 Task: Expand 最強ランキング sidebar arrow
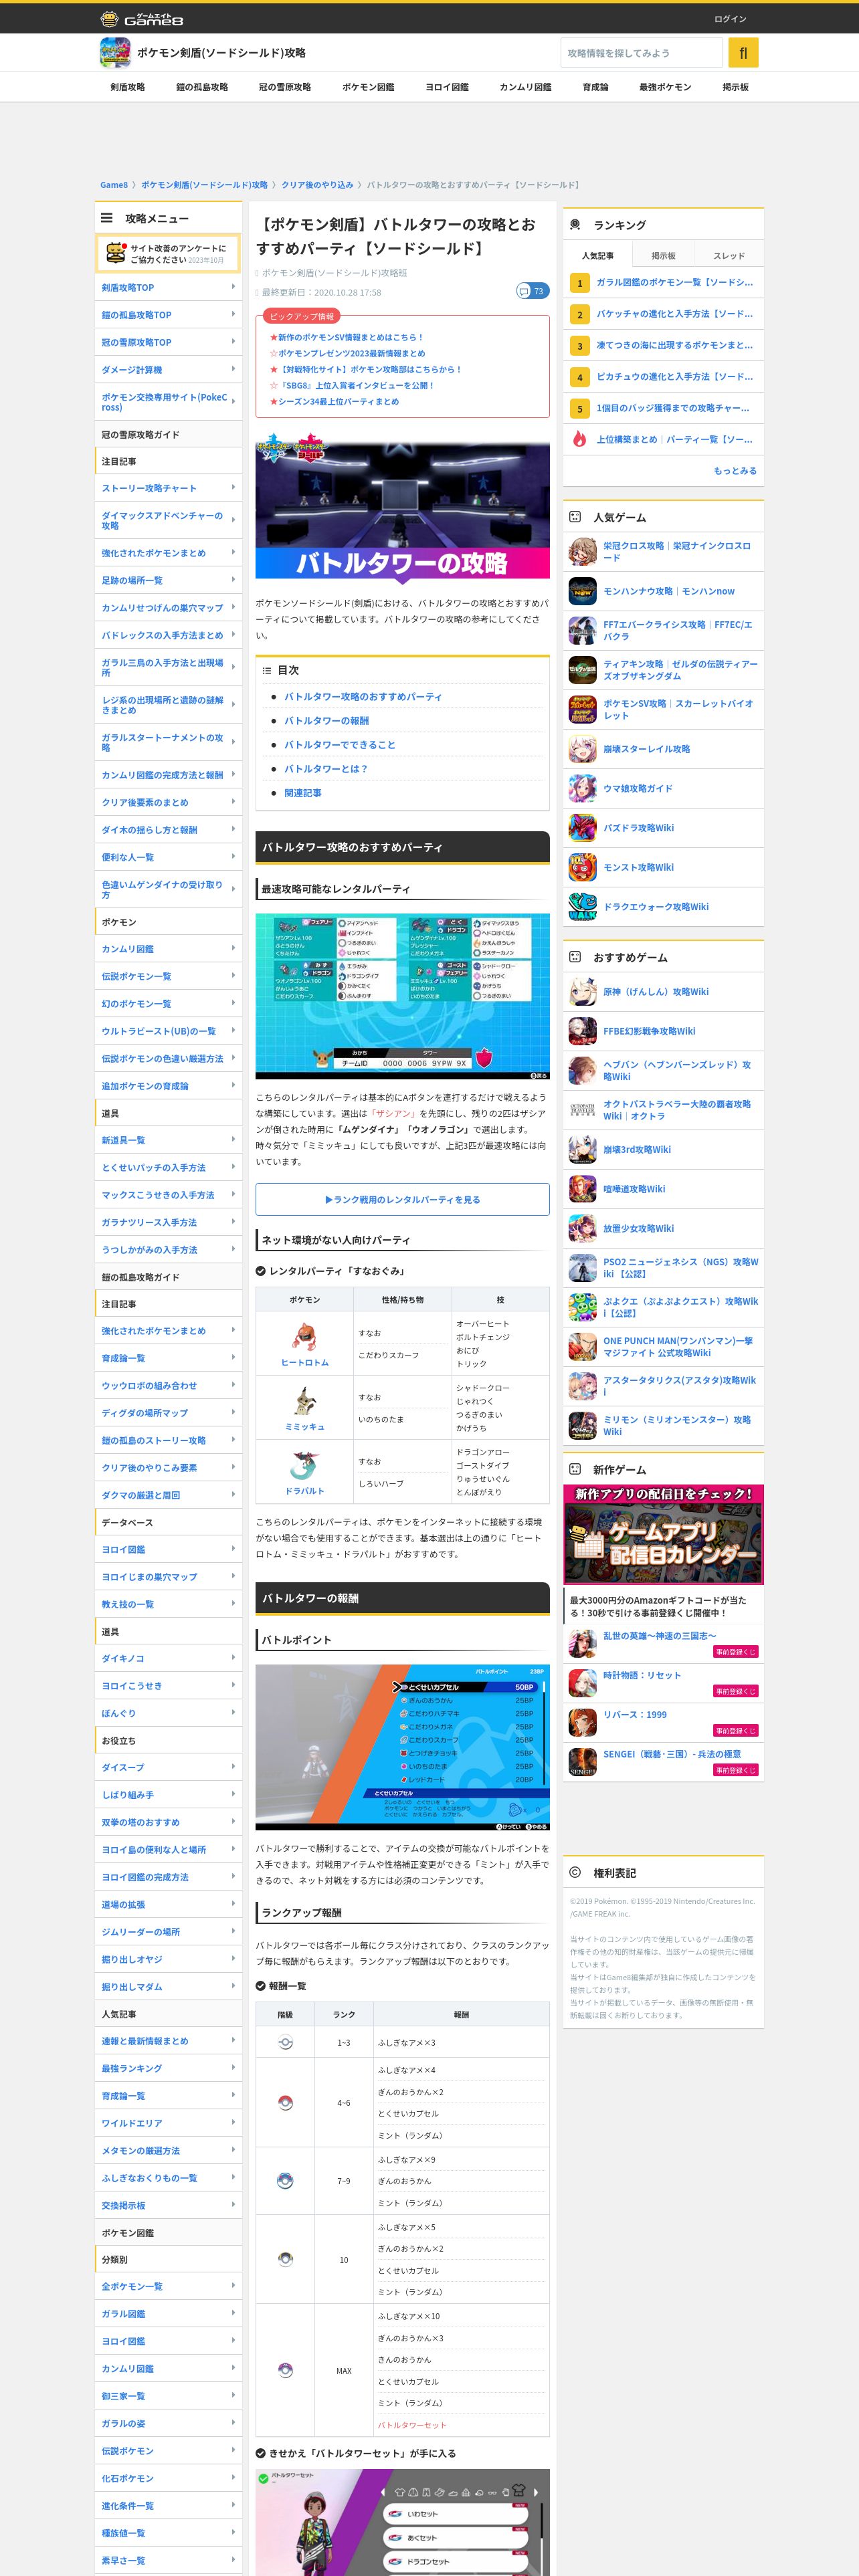[x=233, y=2068]
